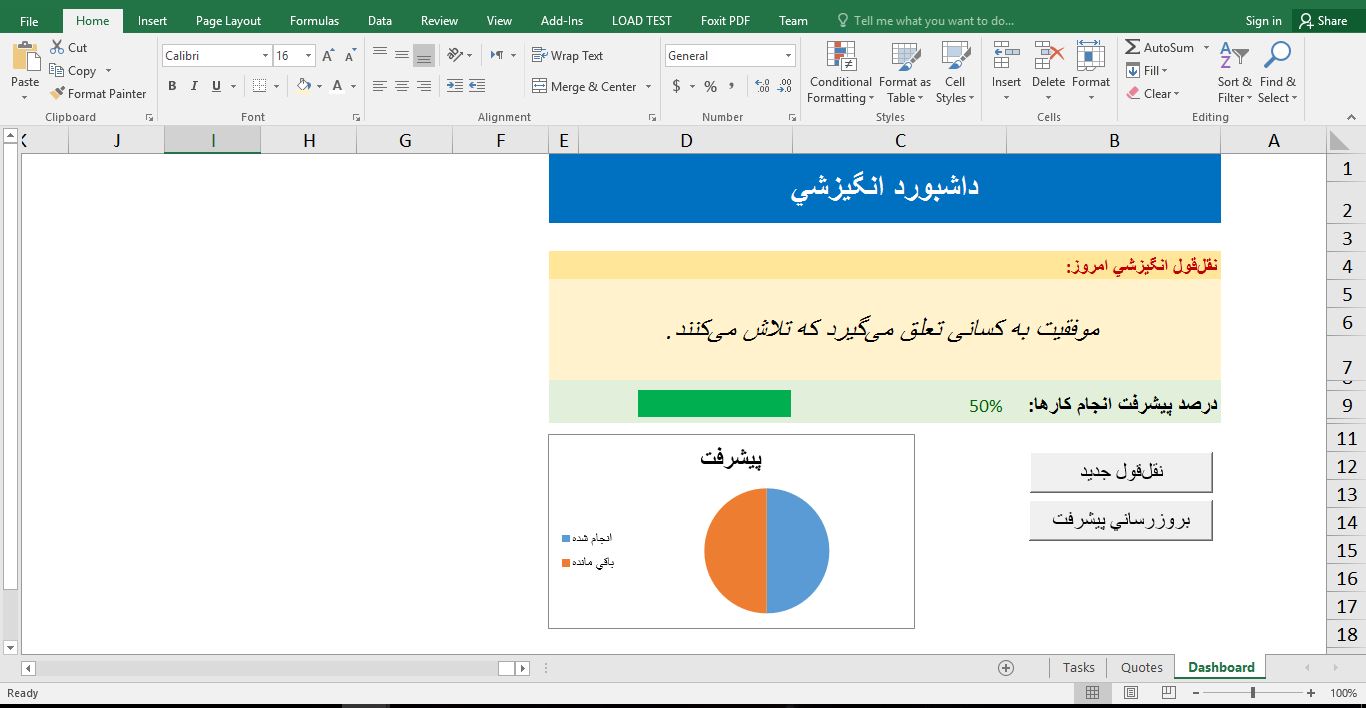Screen dimensions: 1366x708
Task: Click the zoom slider handle
Action: point(1253,693)
